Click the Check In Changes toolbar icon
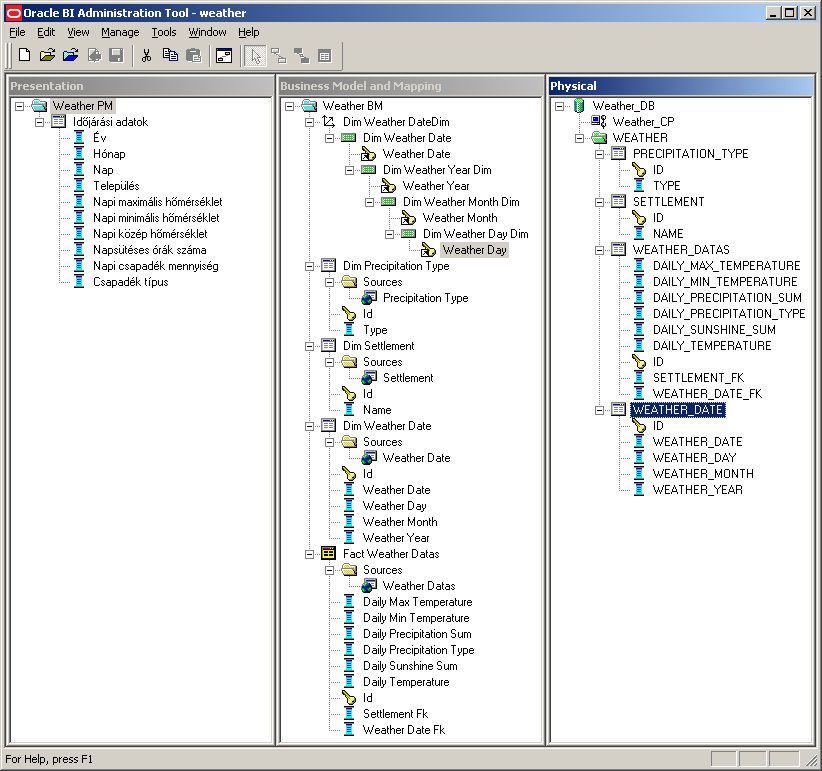 (94, 55)
